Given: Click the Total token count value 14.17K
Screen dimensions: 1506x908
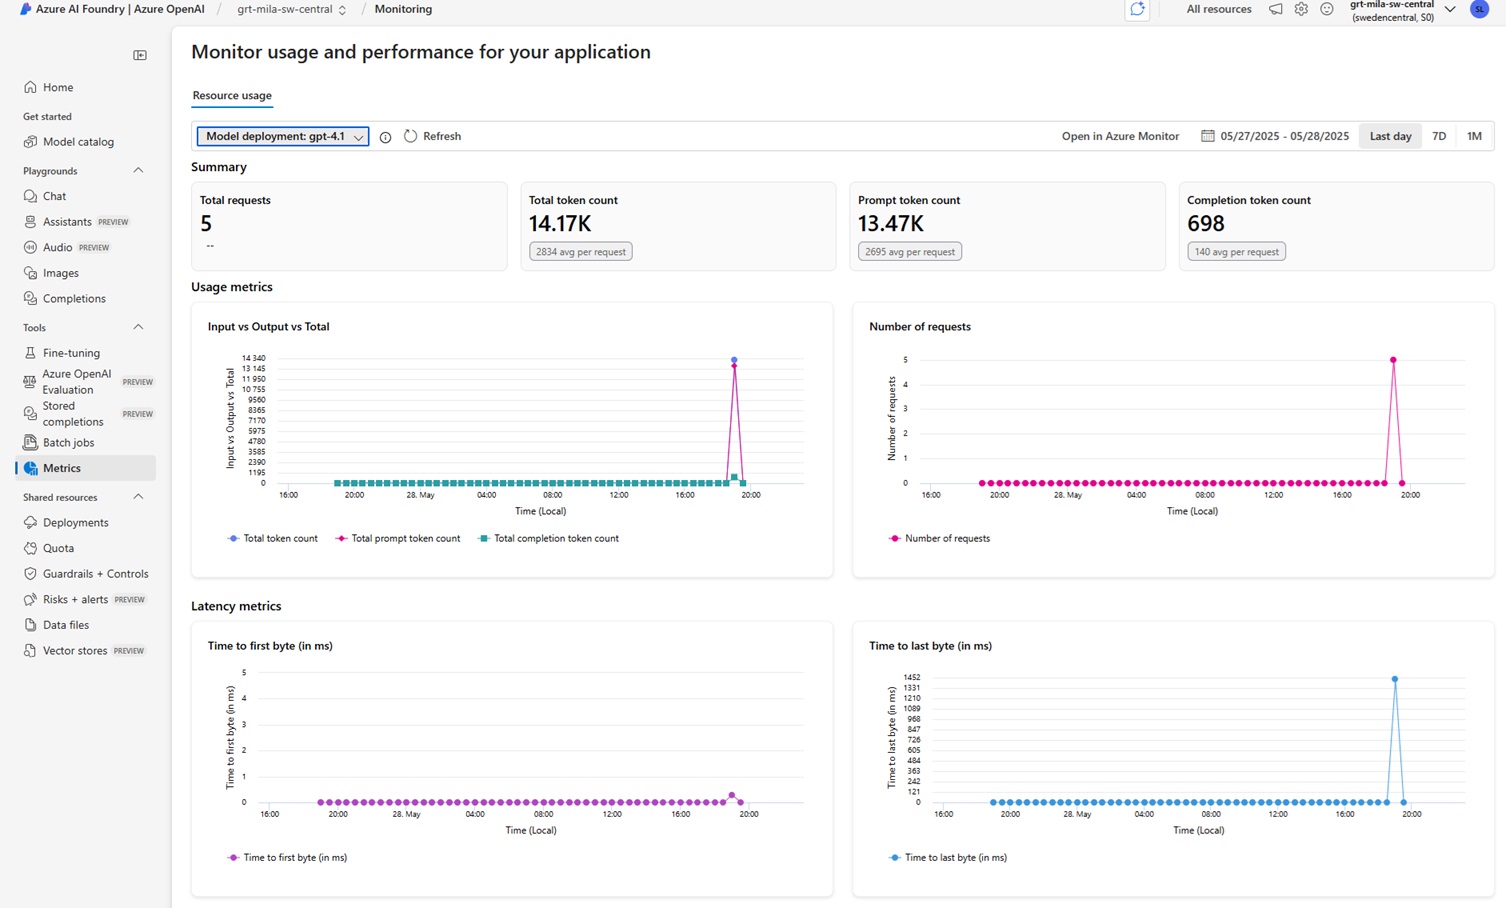Looking at the screenshot, I should (x=560, y=224).
